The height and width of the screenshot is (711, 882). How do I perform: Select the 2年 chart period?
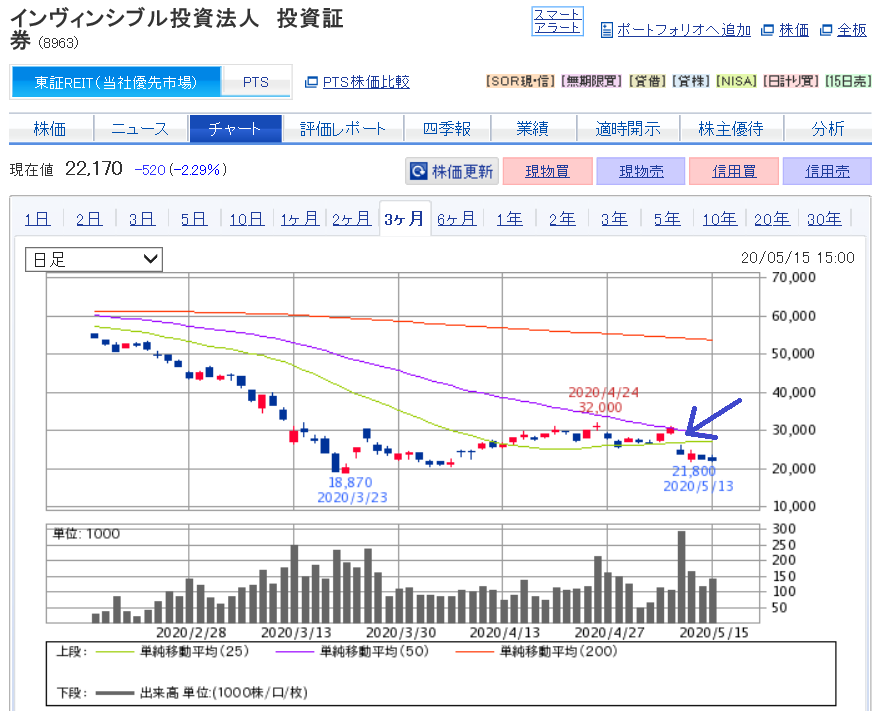tap(562, 219)
